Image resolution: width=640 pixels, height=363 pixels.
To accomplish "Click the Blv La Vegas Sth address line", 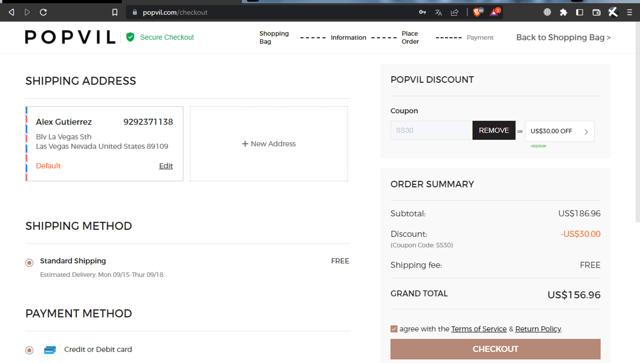I will [64, 137].
